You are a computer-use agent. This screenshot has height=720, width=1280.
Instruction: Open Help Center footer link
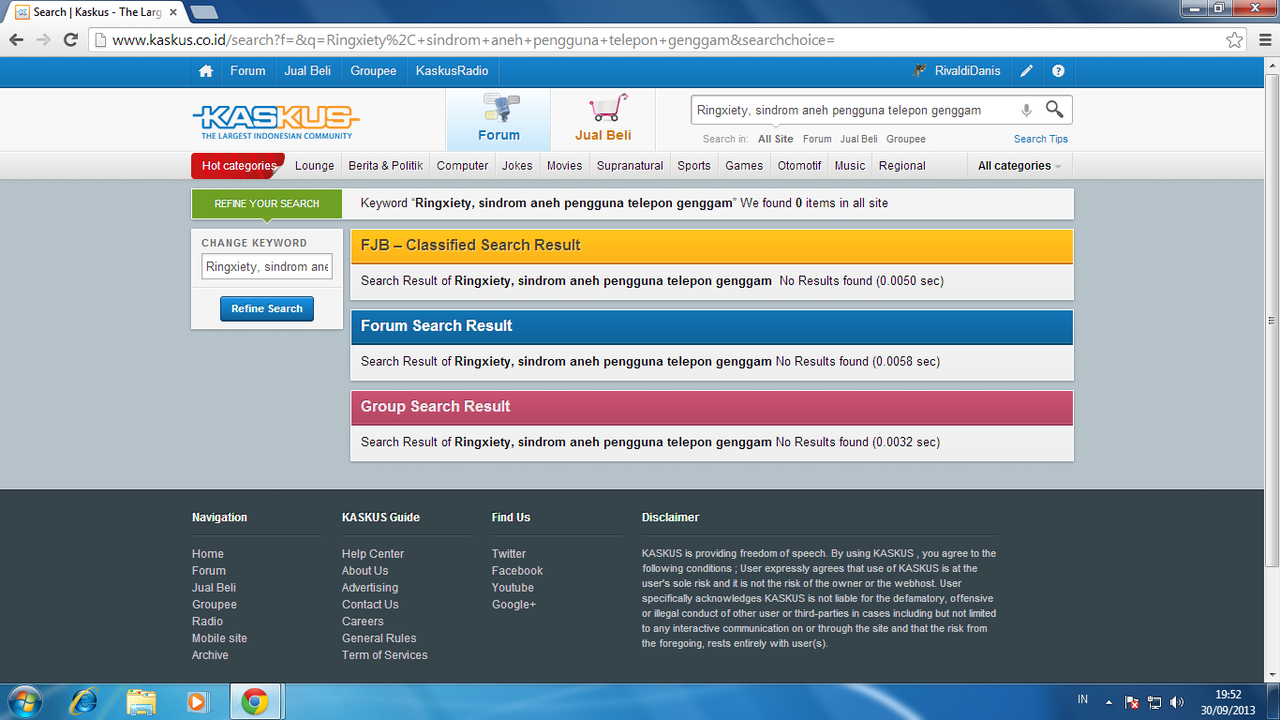point(373,554)
